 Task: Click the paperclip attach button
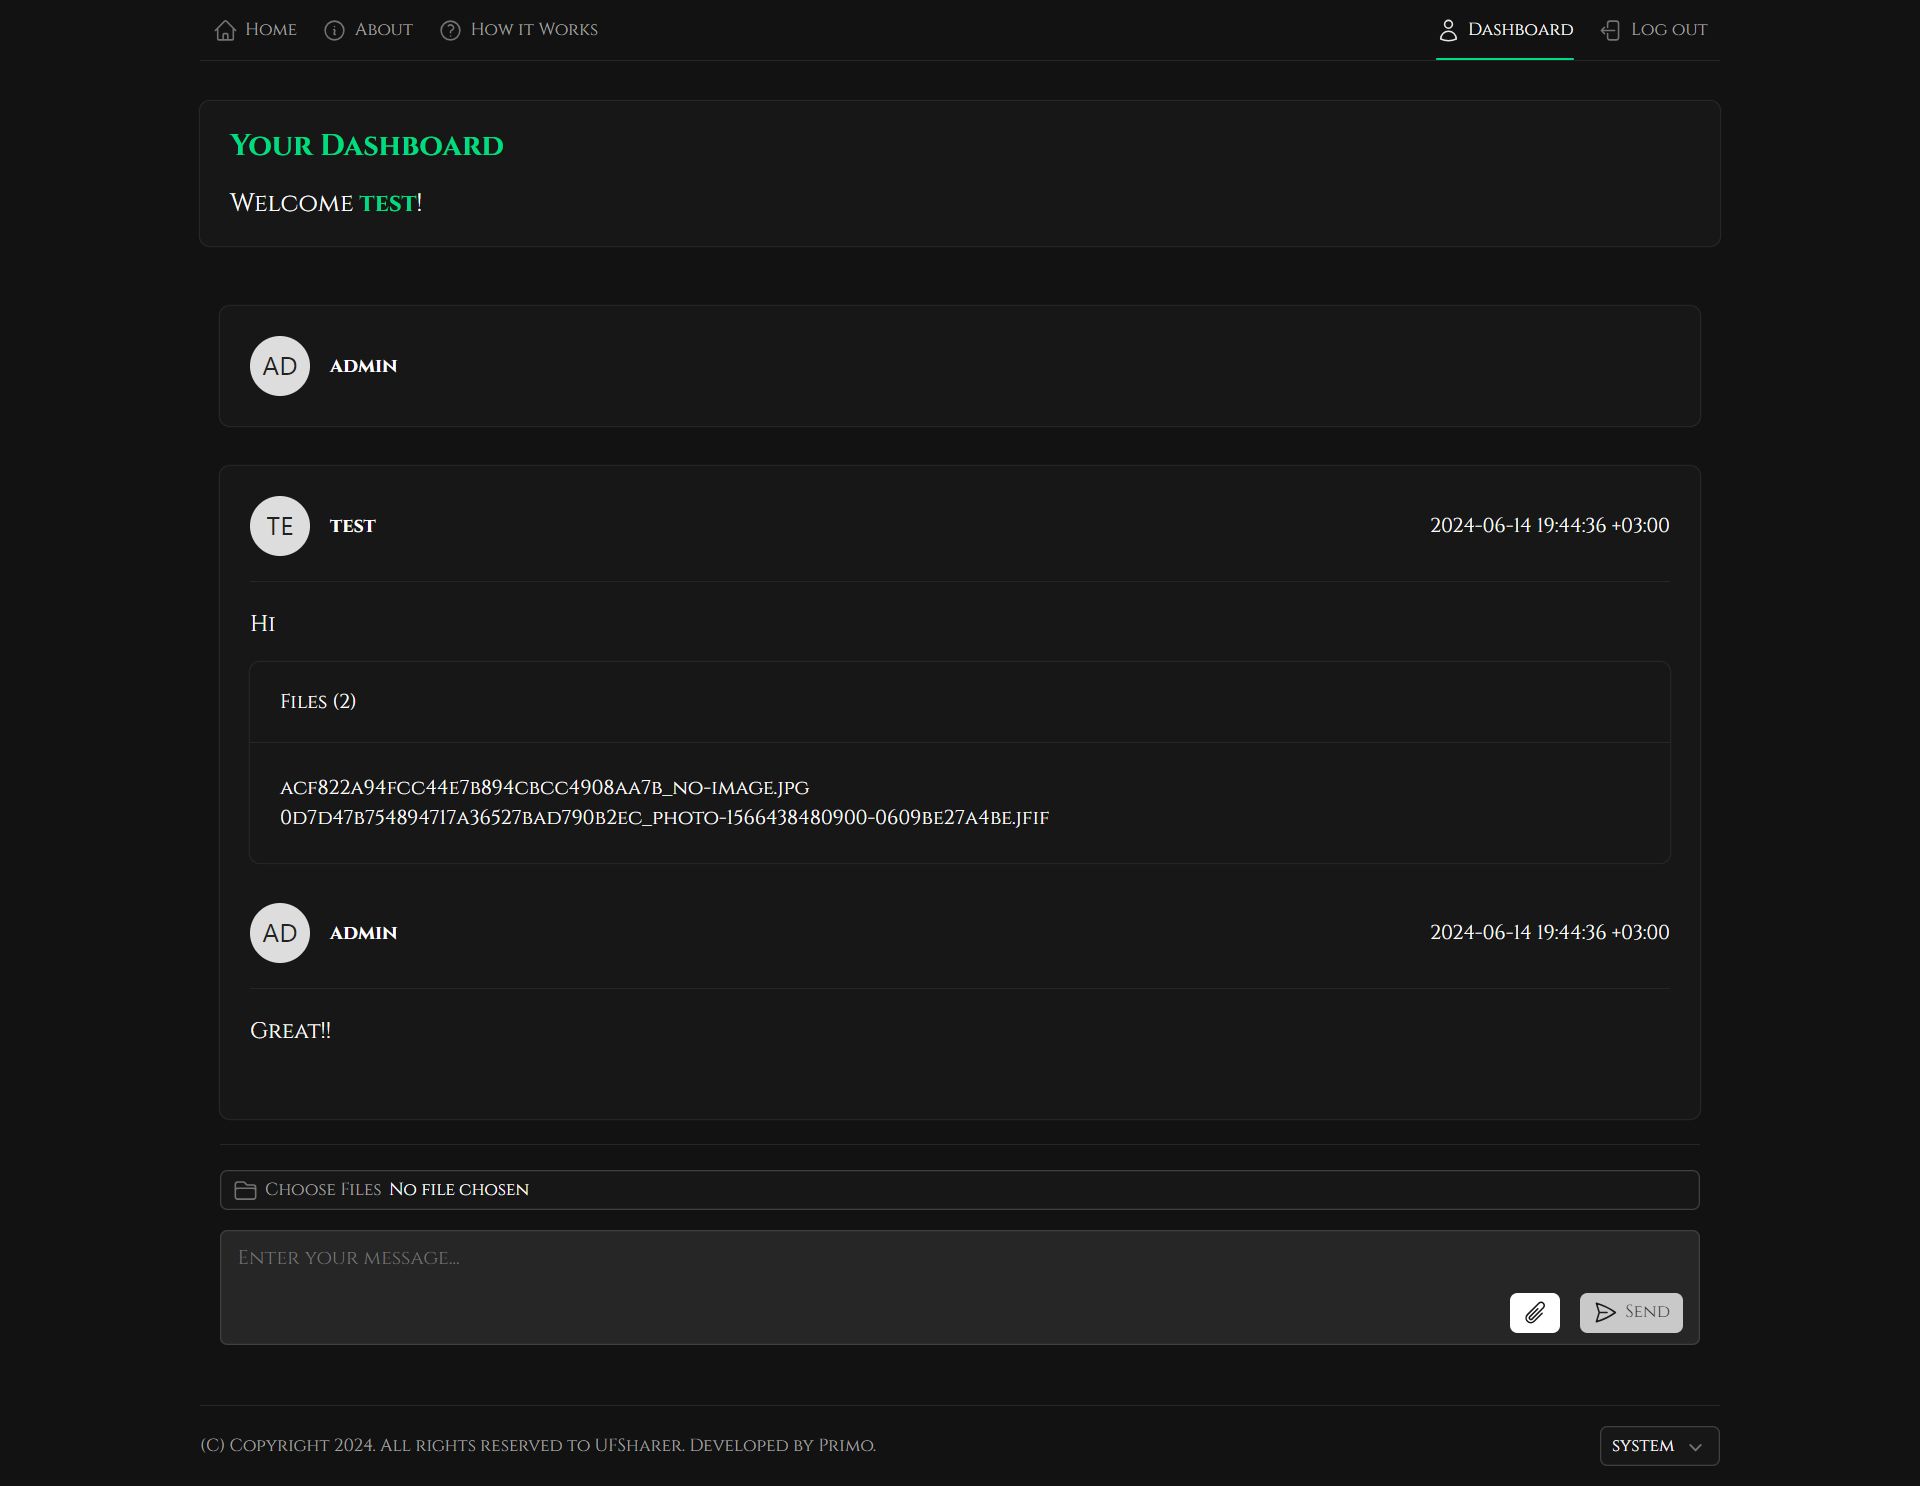point(1534,1312)
